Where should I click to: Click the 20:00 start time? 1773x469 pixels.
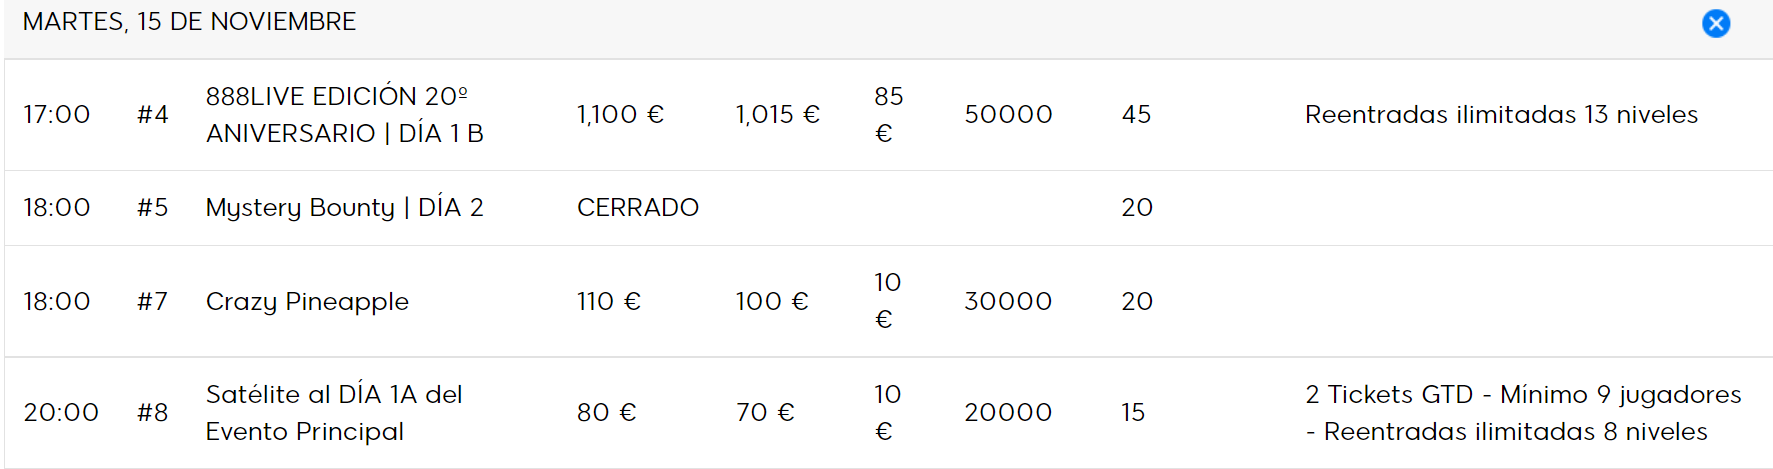pyautogui.click(x=61, y=413)
